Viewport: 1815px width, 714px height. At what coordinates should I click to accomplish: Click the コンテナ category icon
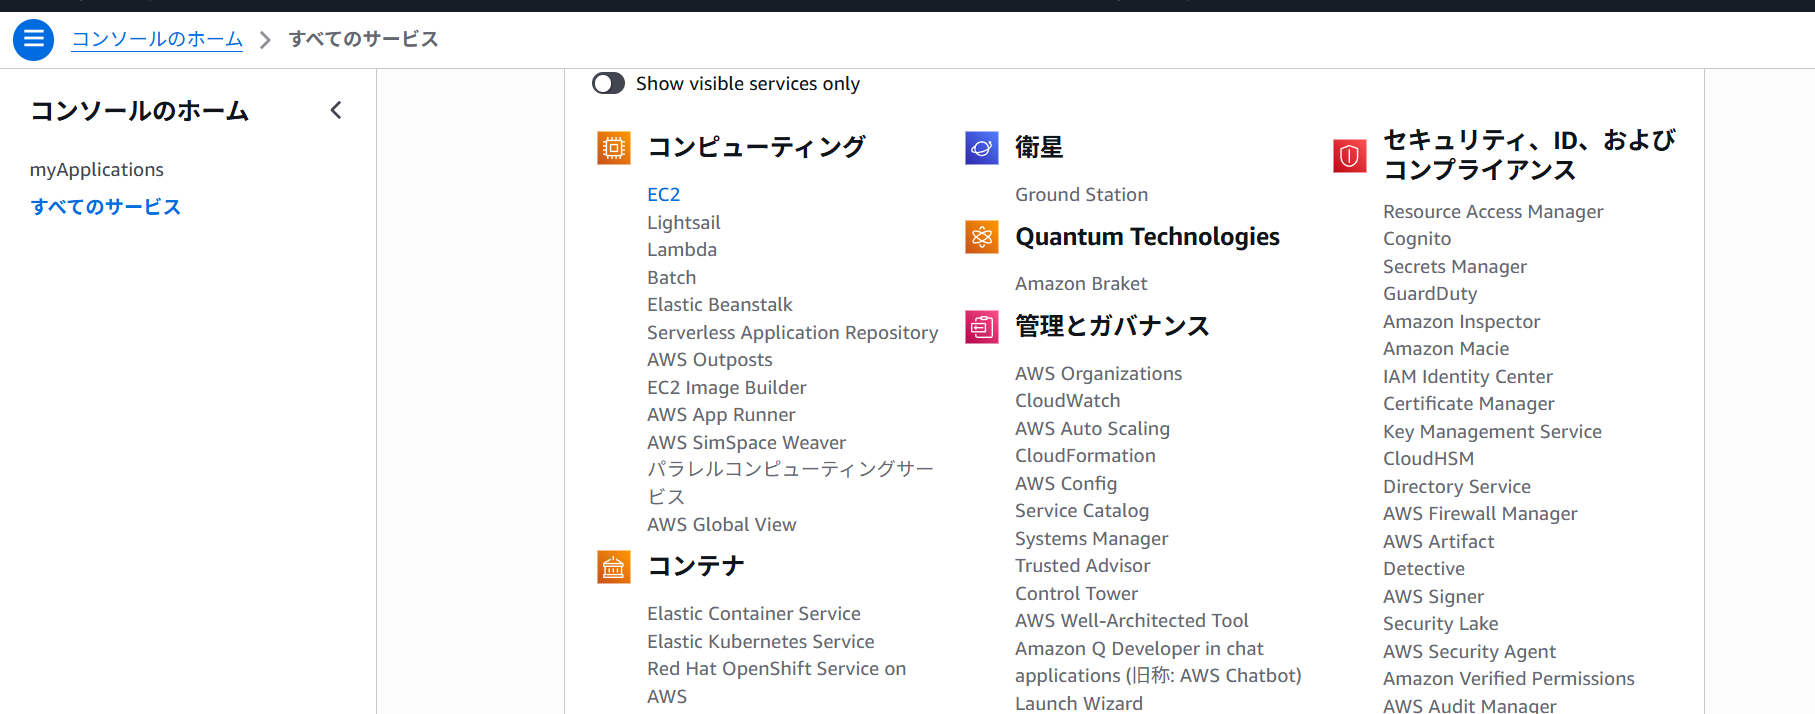614,567
